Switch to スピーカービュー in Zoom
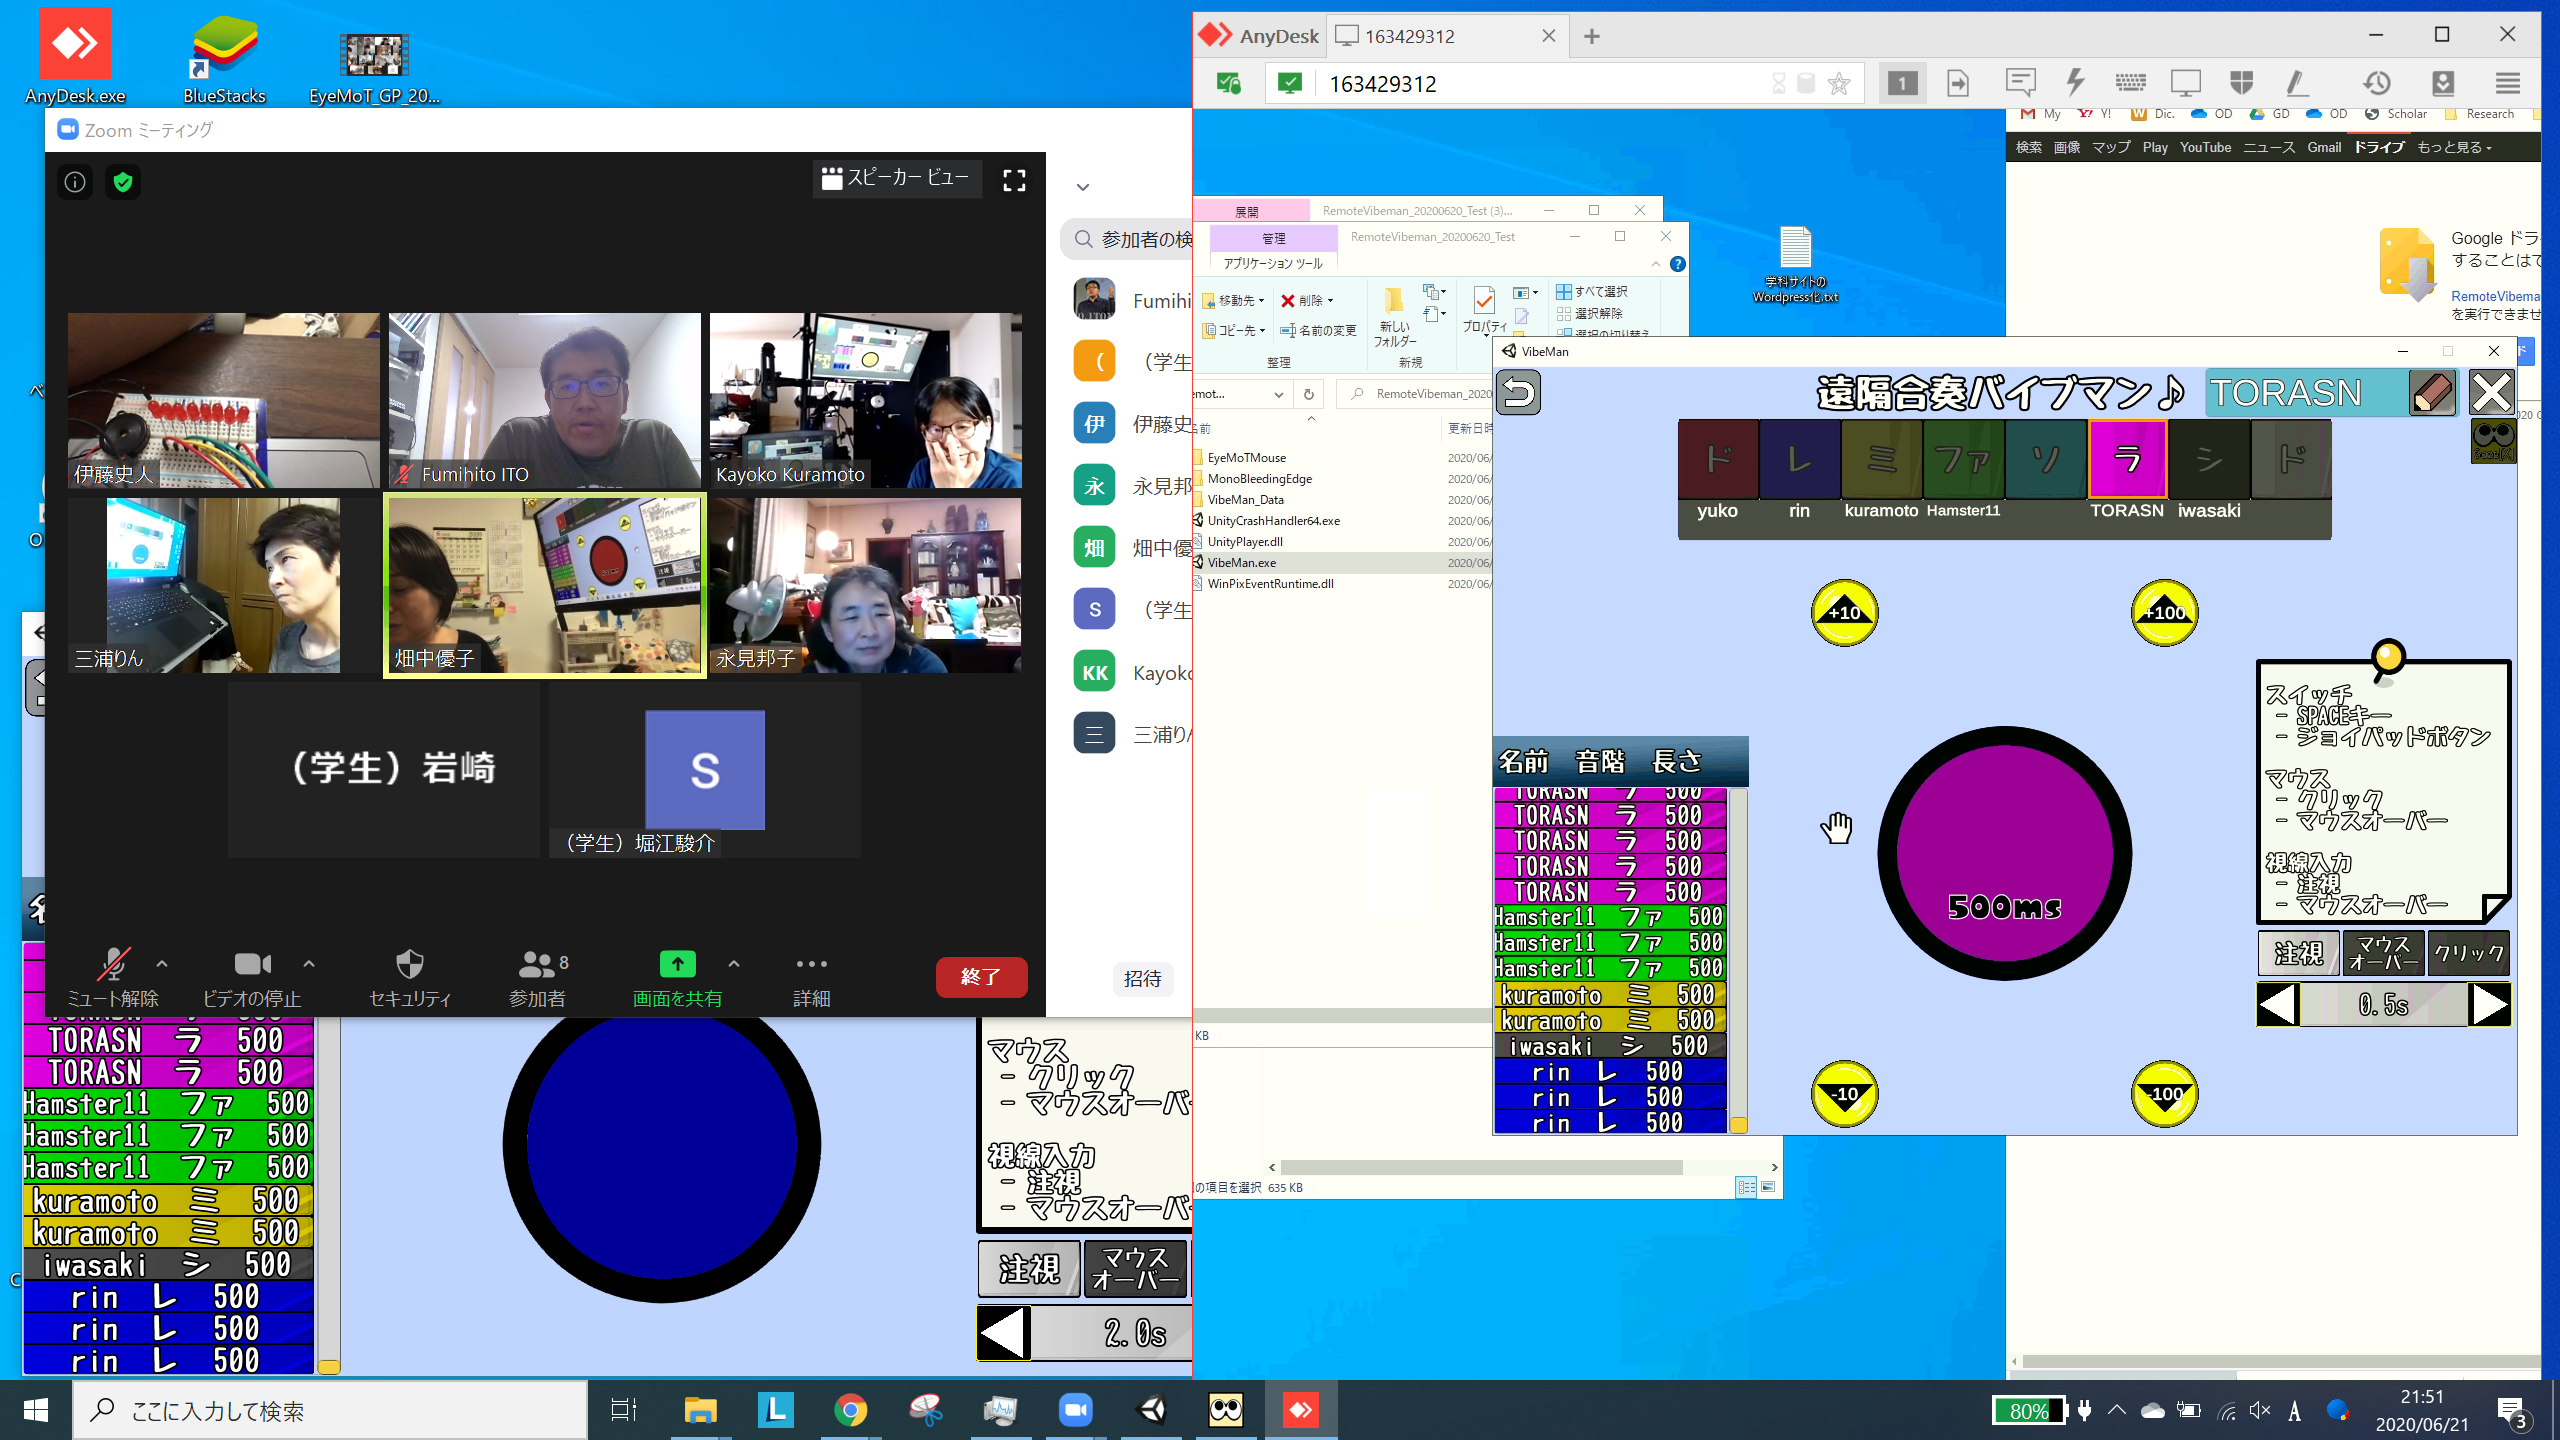This screenshot has height=1440, width=2560. 896,179
